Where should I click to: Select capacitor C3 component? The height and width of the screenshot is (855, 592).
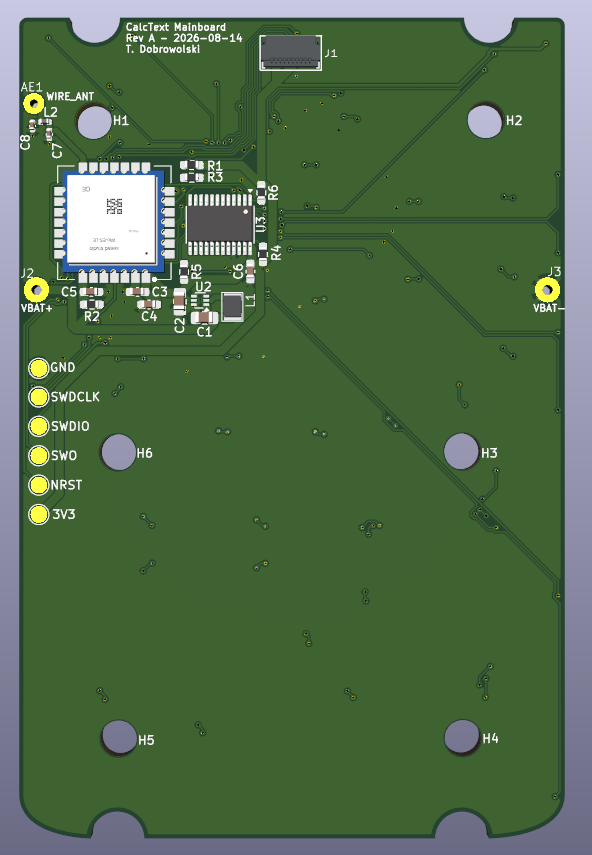pos(137,292)
